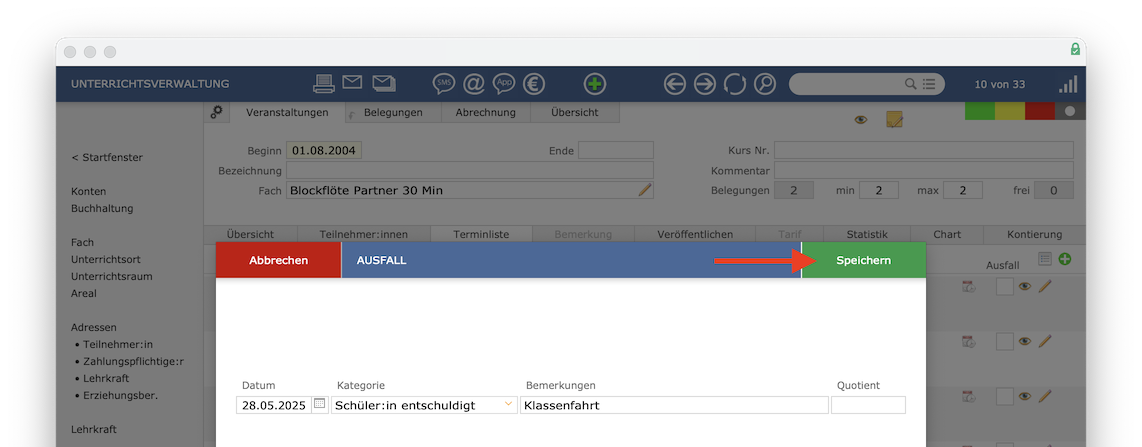Click the refresh circular arrows icon

[735, 84]
